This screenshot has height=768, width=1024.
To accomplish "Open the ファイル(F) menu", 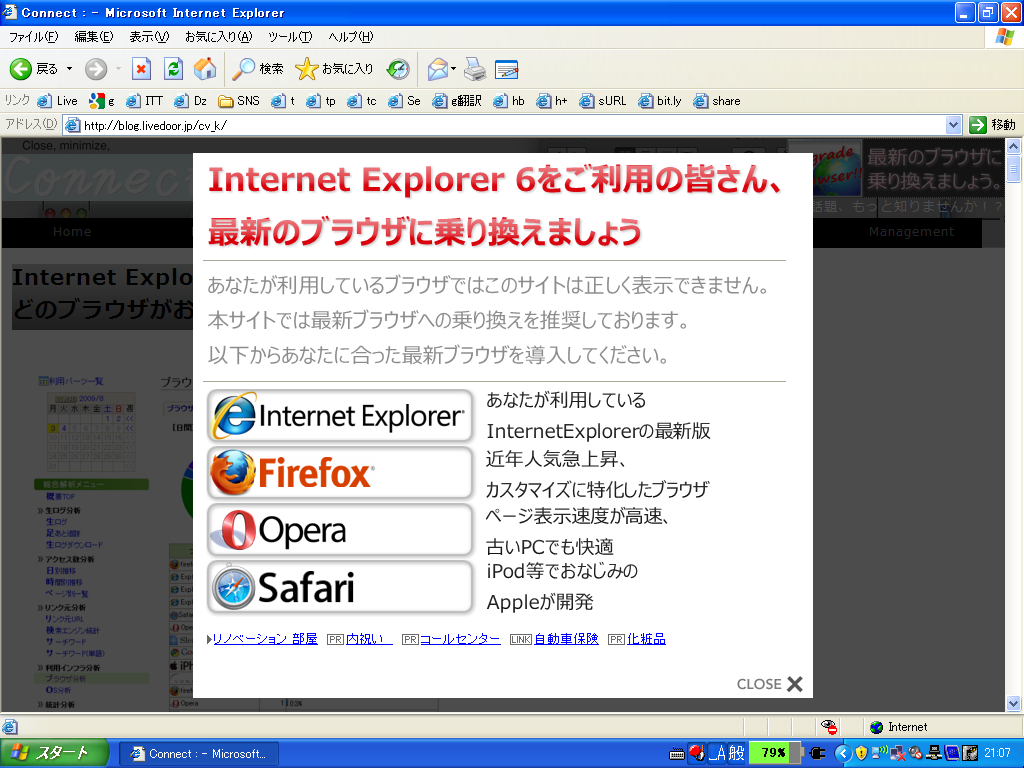I will click(x=33, y=37).
